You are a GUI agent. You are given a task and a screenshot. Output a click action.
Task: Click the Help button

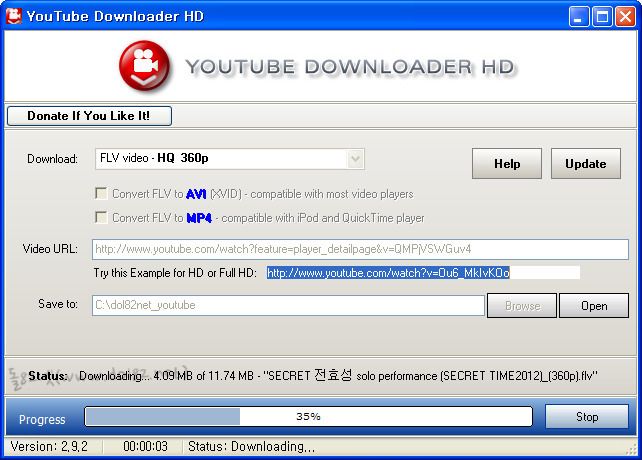tap(507, 163)
